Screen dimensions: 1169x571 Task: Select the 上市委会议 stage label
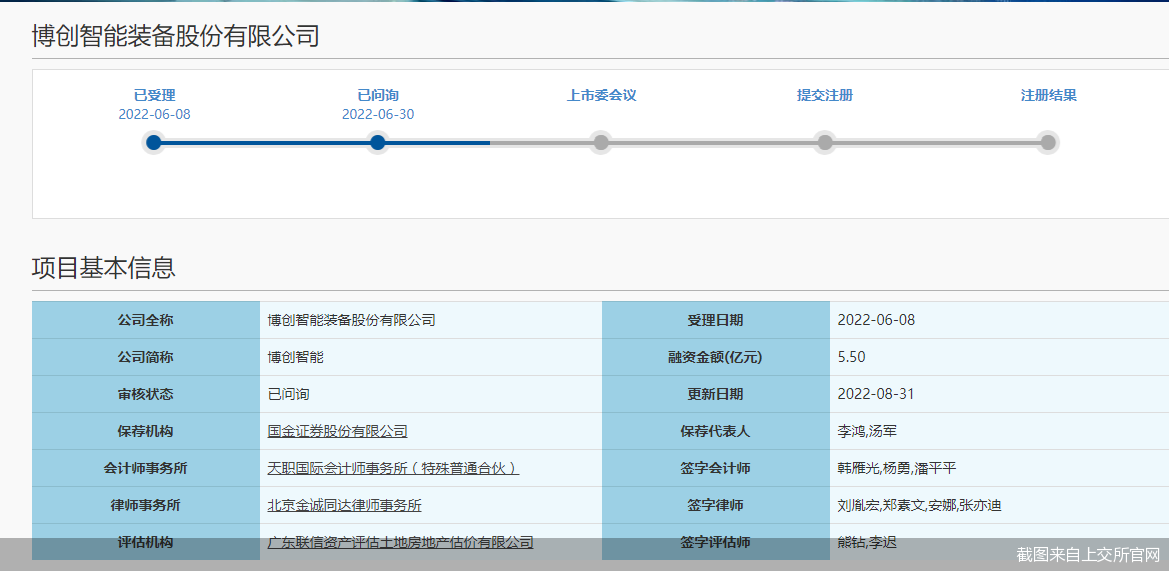(x=602, y=95)
